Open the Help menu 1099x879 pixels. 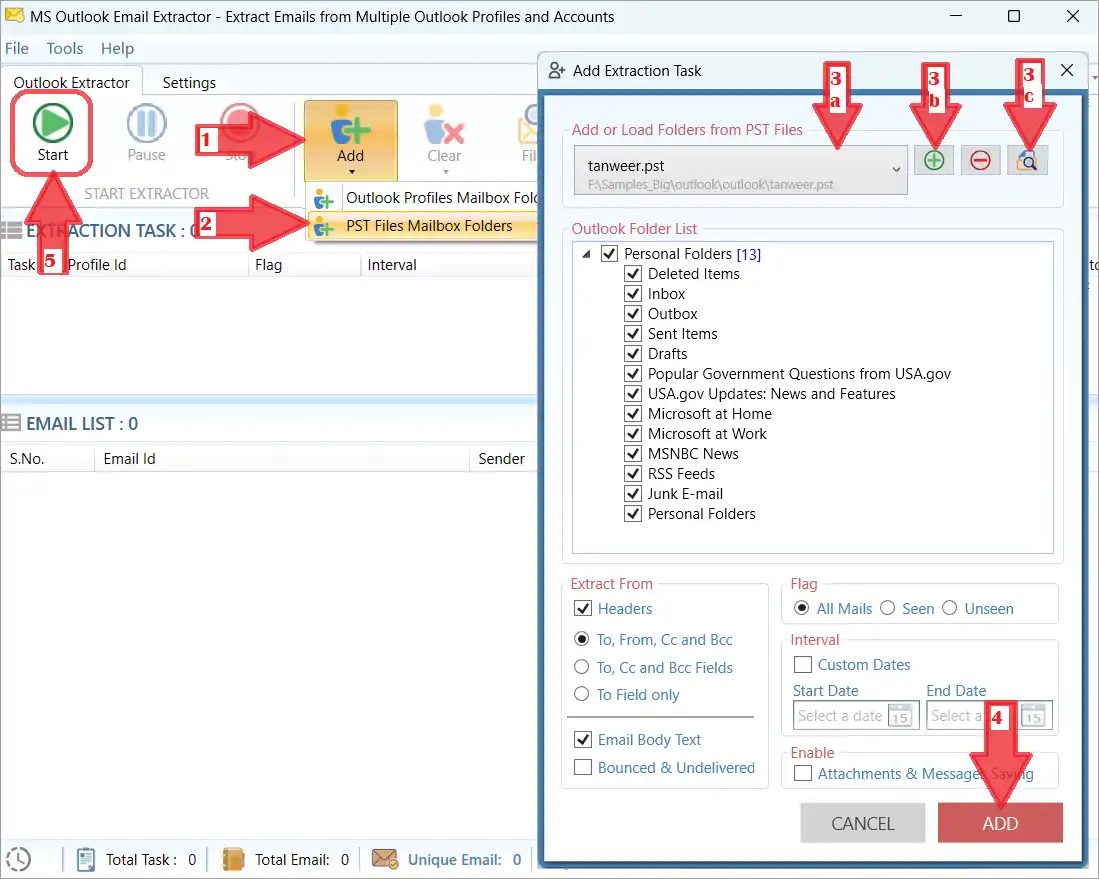pos(117,48)
